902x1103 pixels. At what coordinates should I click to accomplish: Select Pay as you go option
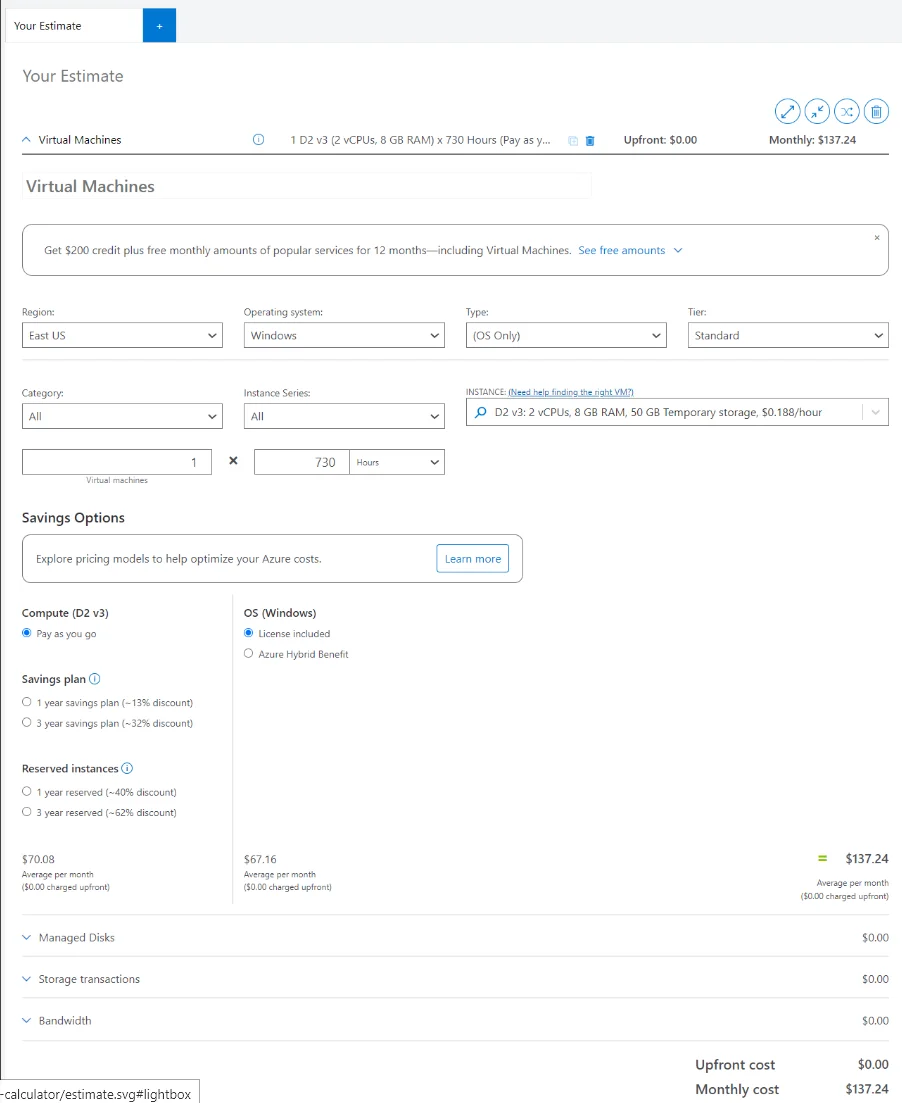coord(27,633)
